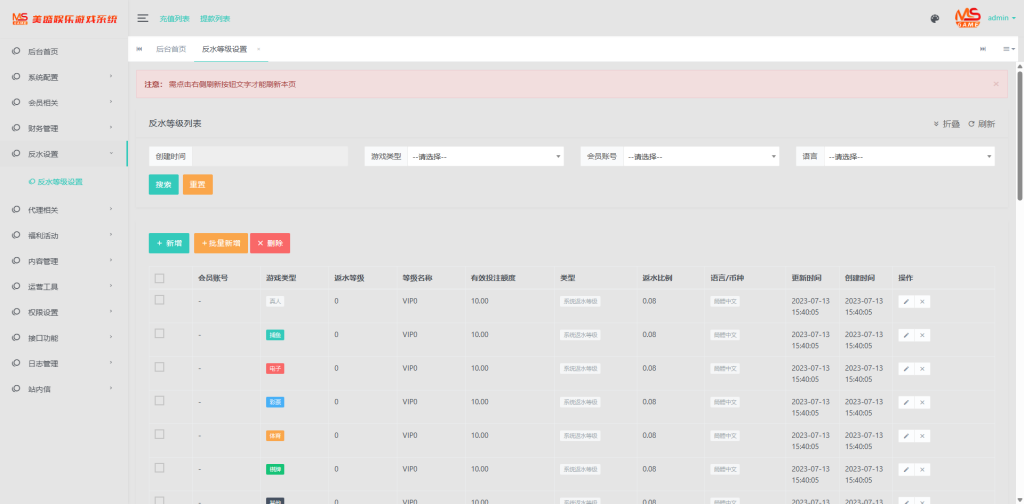
Task: Click the green 搜索 button
Action: tap(163, 185)
